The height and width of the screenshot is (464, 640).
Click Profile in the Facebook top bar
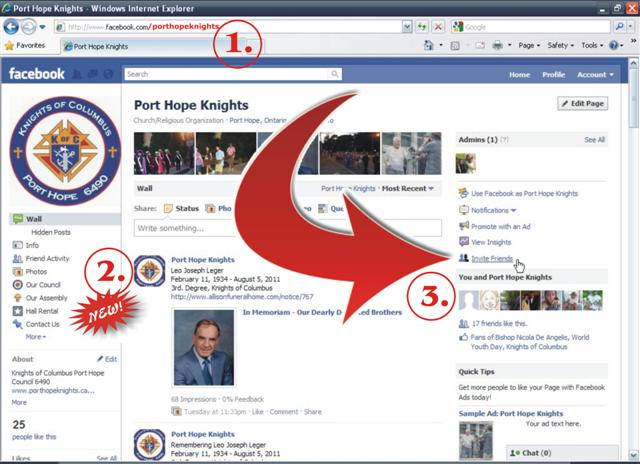[x=553, y=75]
